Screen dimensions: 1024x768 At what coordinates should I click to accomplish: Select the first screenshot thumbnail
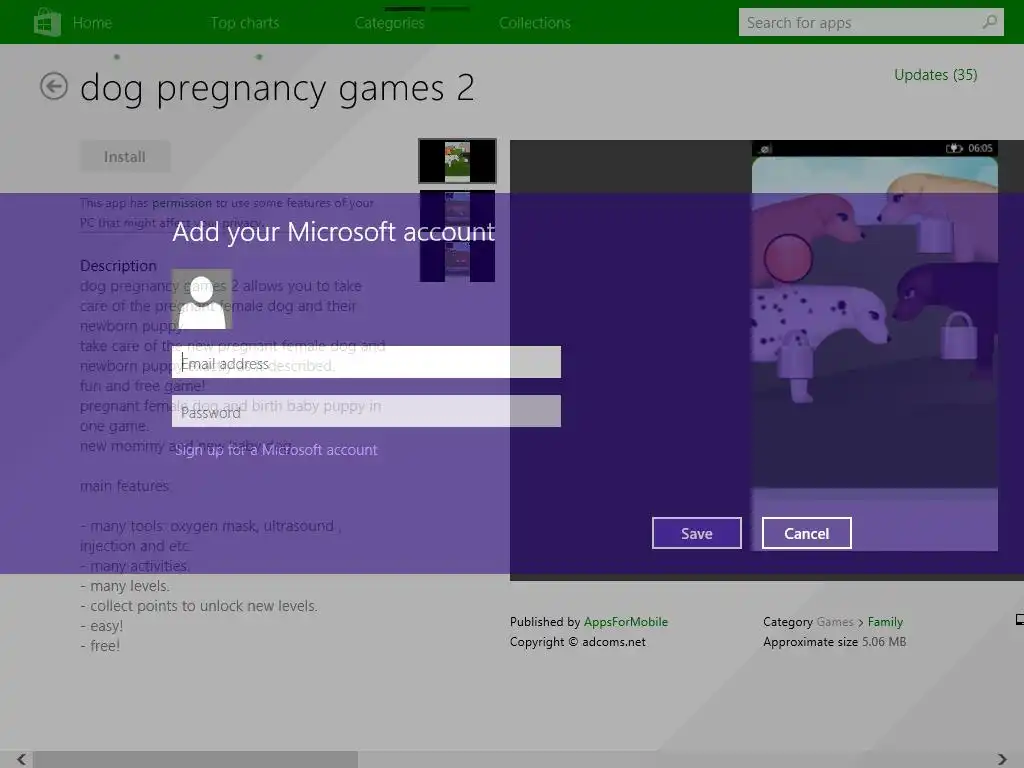click(x=457, y=161)
